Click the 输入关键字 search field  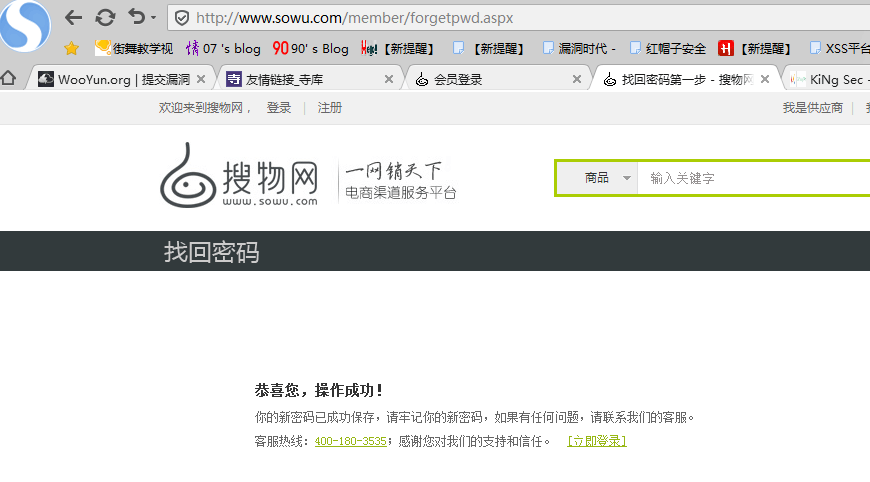tap(753, 178)
